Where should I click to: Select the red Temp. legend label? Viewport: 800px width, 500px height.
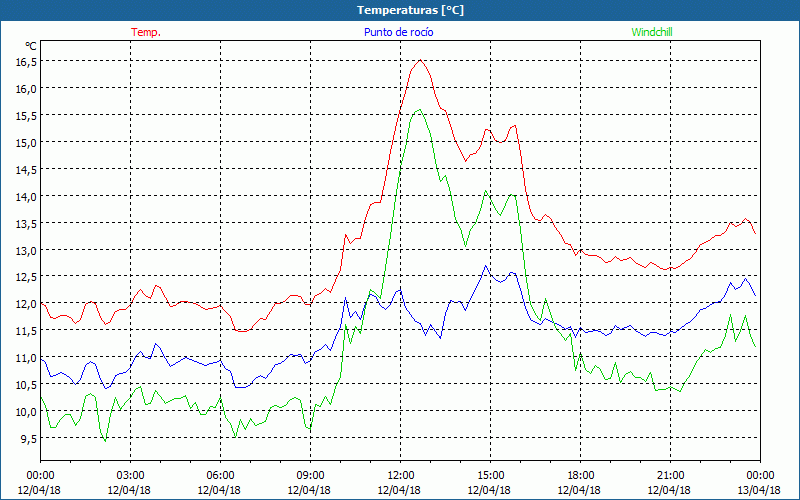tap(146, 32)
